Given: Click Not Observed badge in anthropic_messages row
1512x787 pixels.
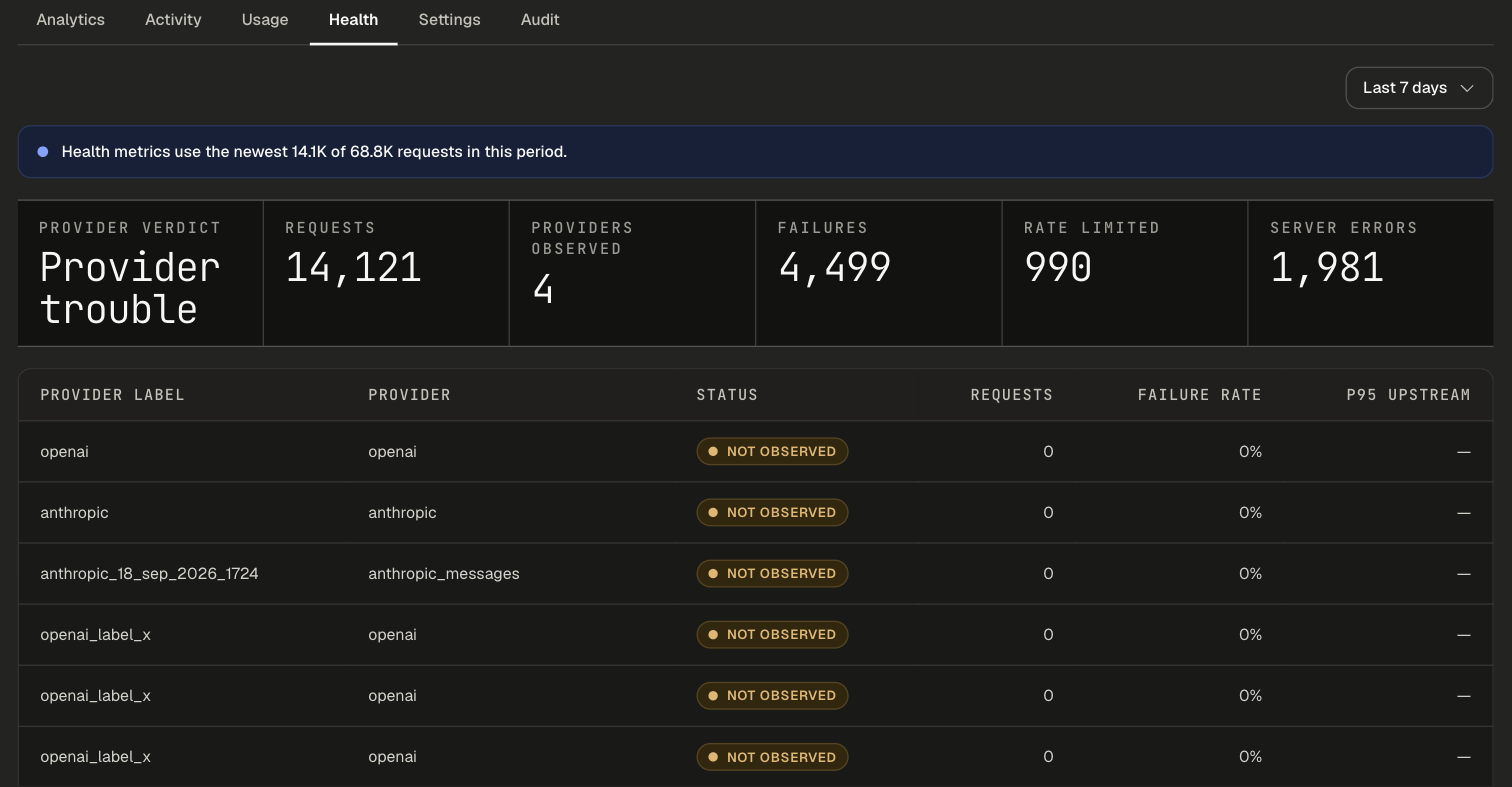Looking at the screenshot, I should pos(772,574).
